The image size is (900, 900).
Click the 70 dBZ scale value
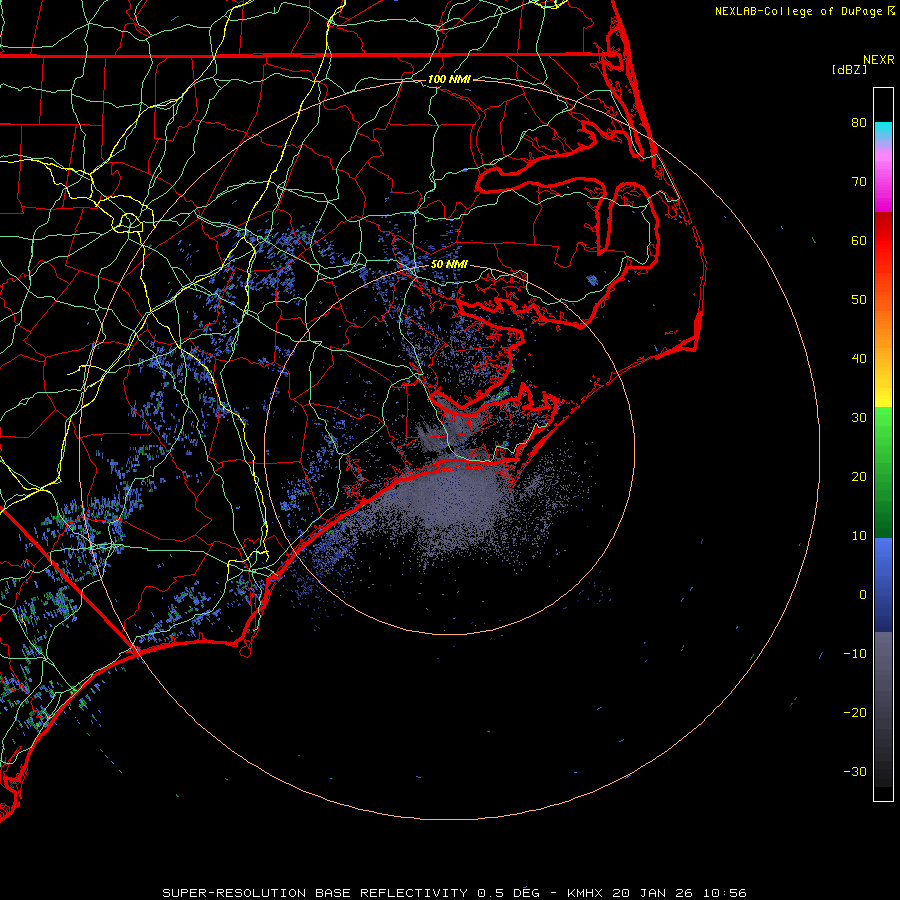coord(859,181)
